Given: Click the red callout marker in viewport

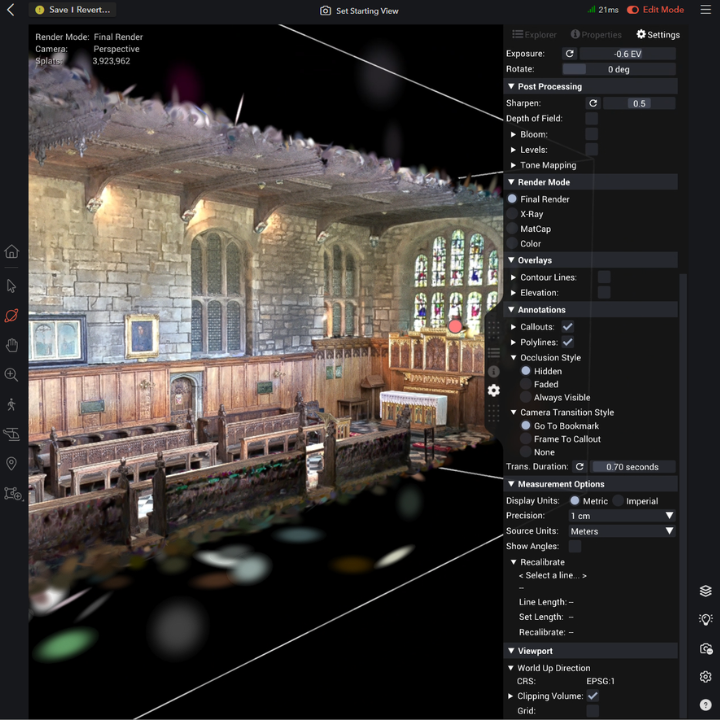Looking at the screenshot, I should pos(455,326).
